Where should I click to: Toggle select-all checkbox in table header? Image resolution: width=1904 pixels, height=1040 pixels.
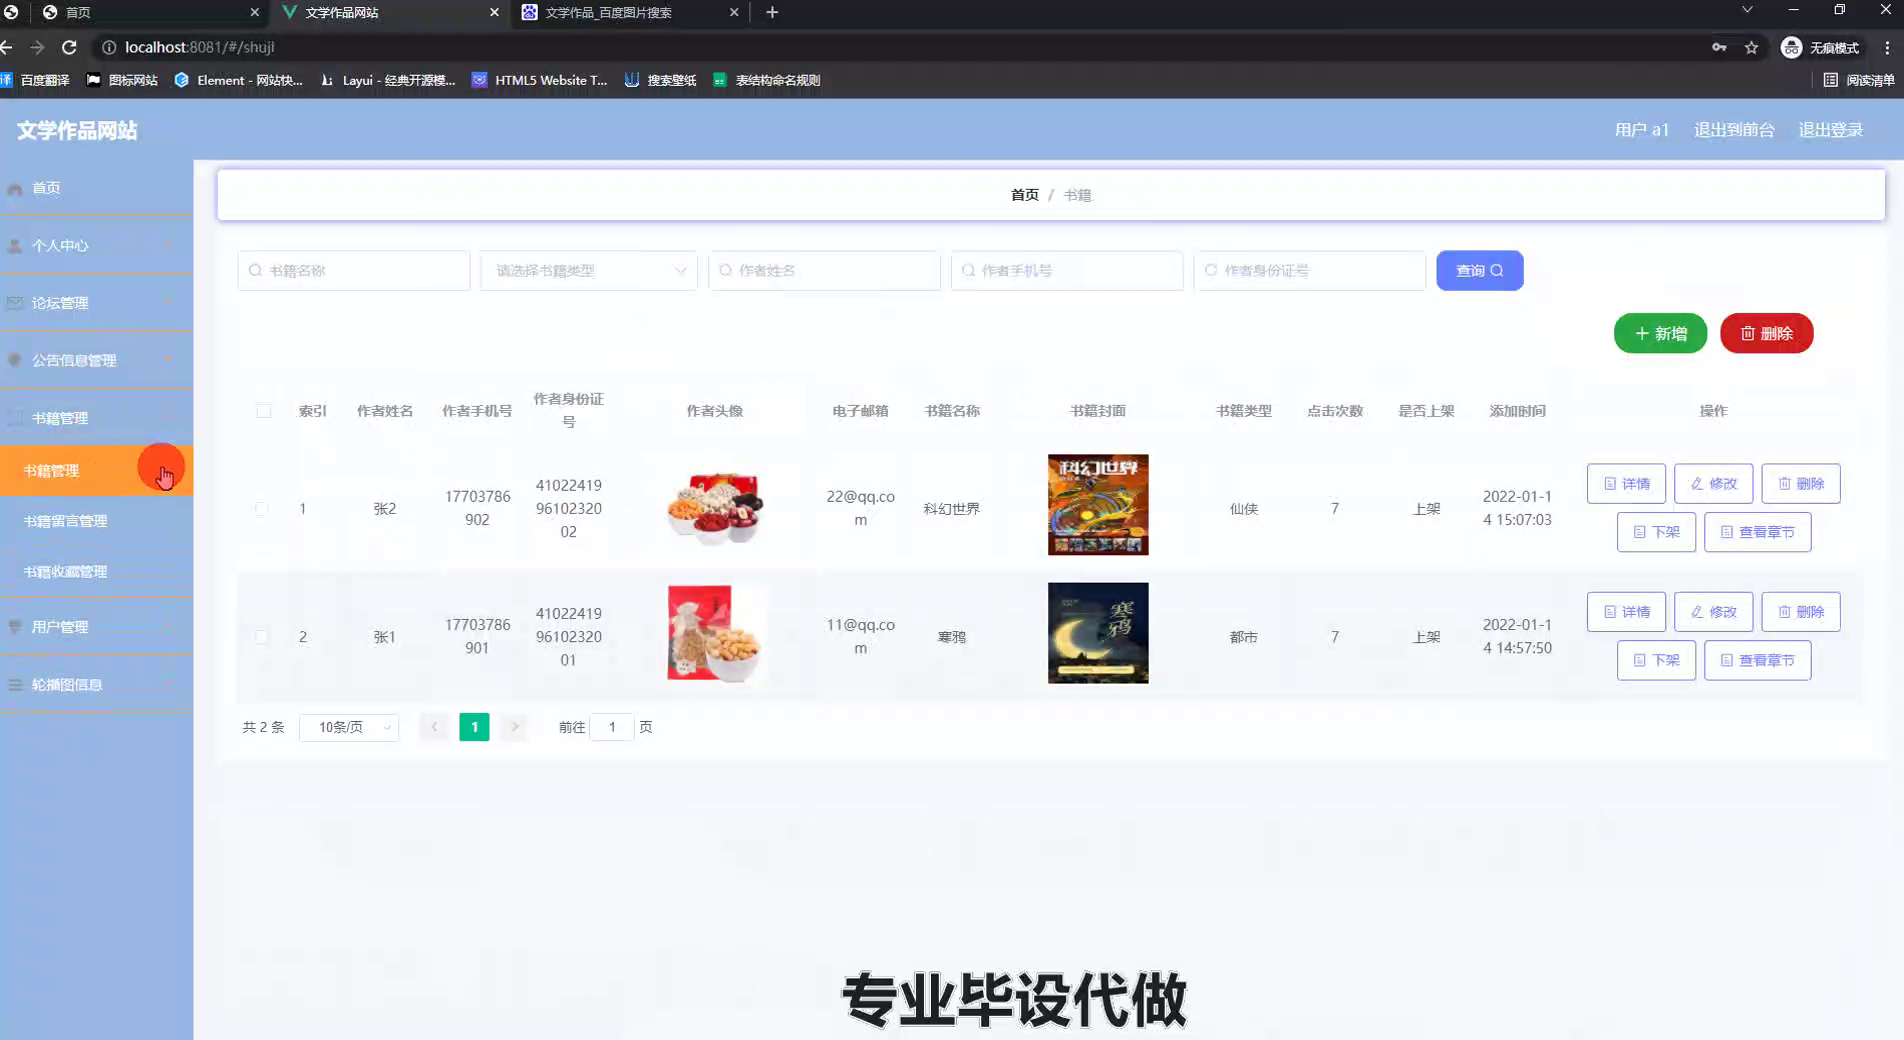(263, 411)
